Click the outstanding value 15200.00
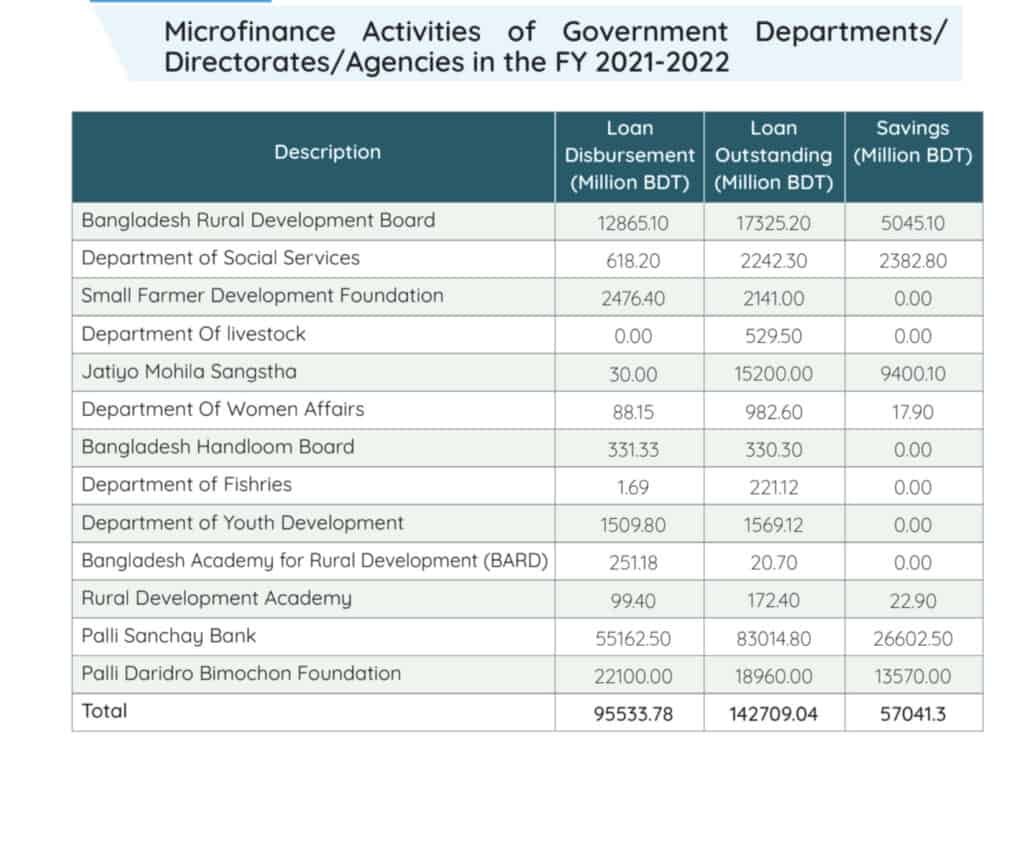 click(x=773, y=374)
